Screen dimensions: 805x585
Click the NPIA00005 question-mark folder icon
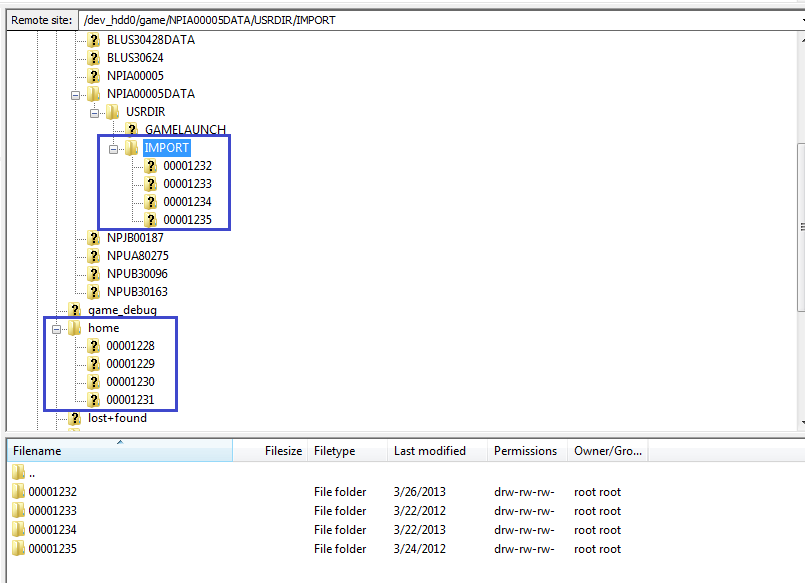click(93, 76)
